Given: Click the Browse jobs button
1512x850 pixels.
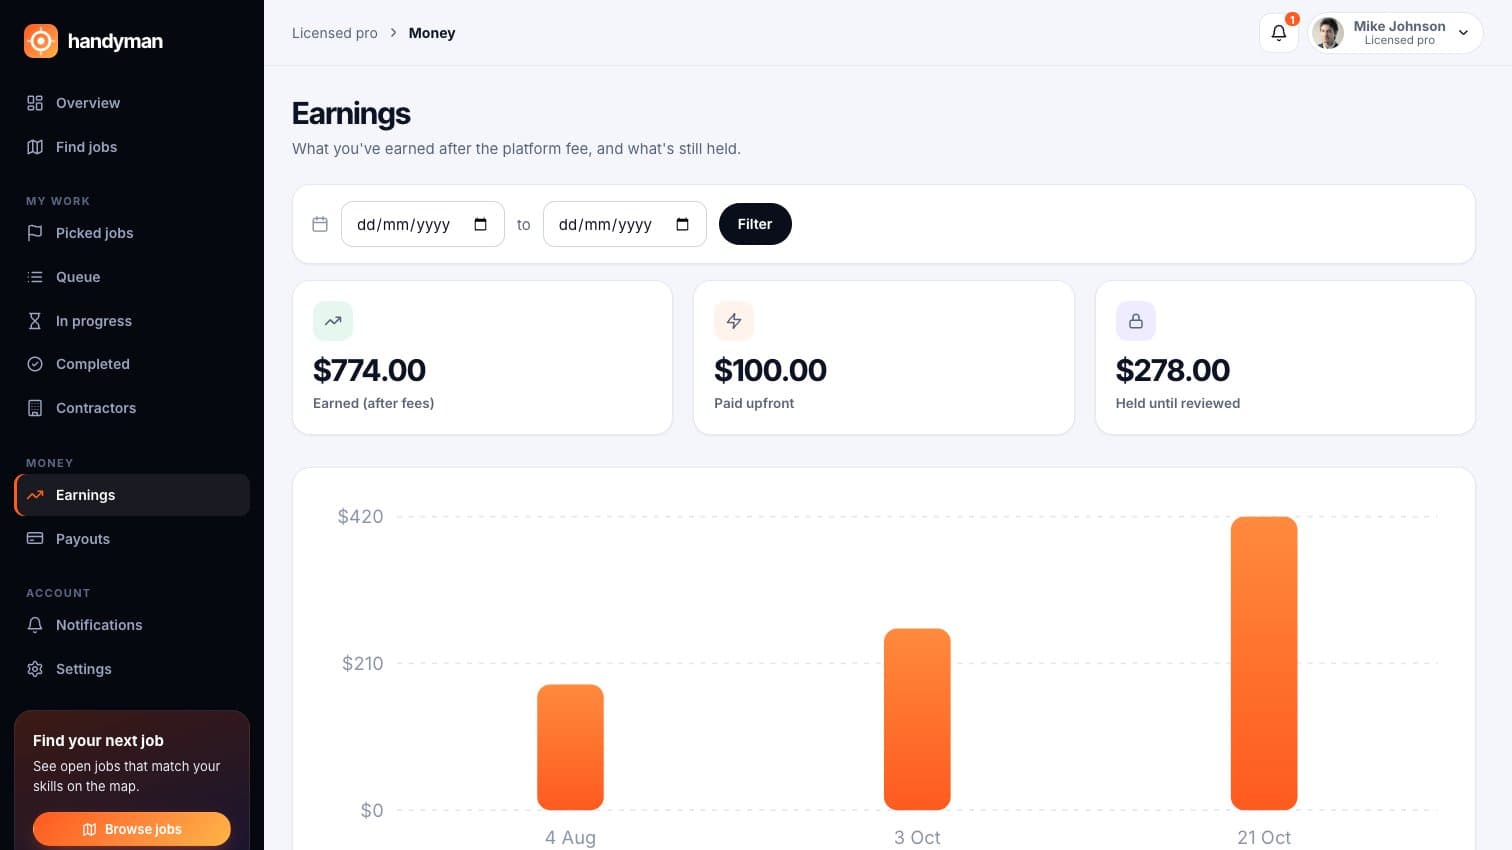Looking at the screenshot, I should [x=132, y=829].
